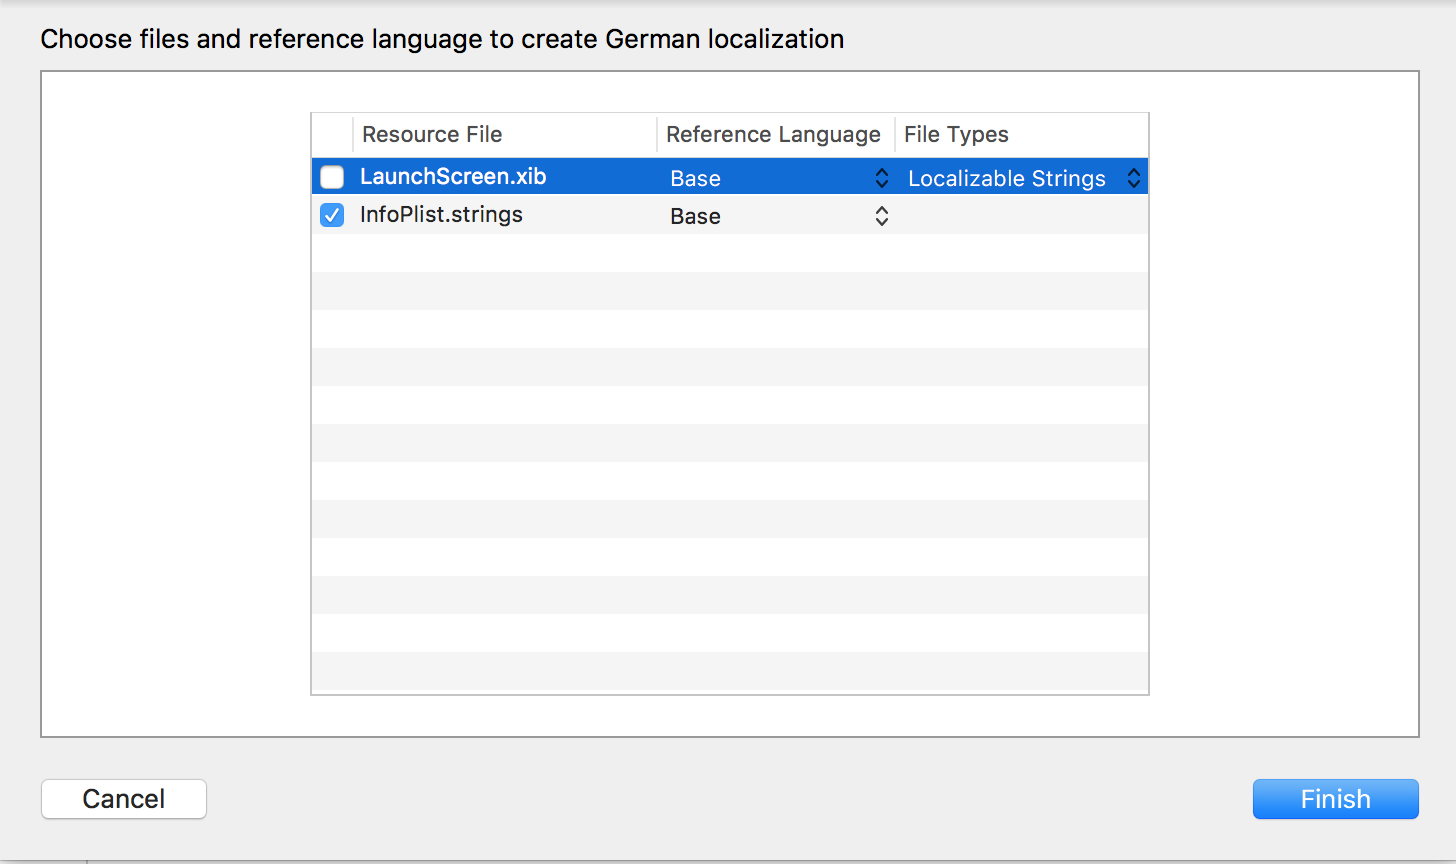The width and height of the screenshot is (1456, 864).
Task: Open the Localizable Strings file type dropdown
Action: pos(1006,178)
